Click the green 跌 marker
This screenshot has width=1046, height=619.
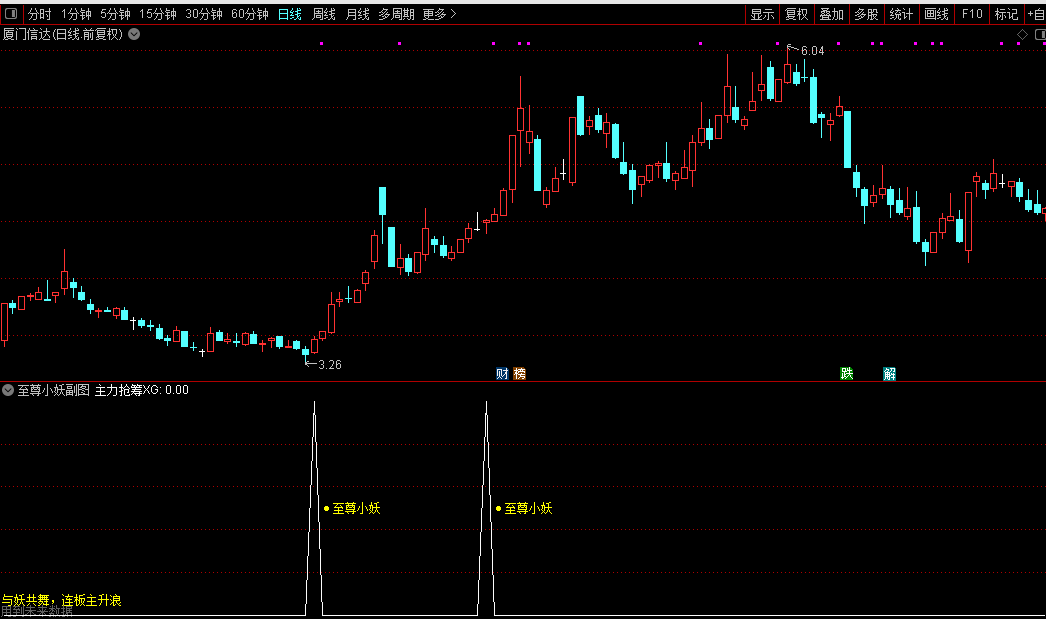pyautogui.click(x=847, y=374)
